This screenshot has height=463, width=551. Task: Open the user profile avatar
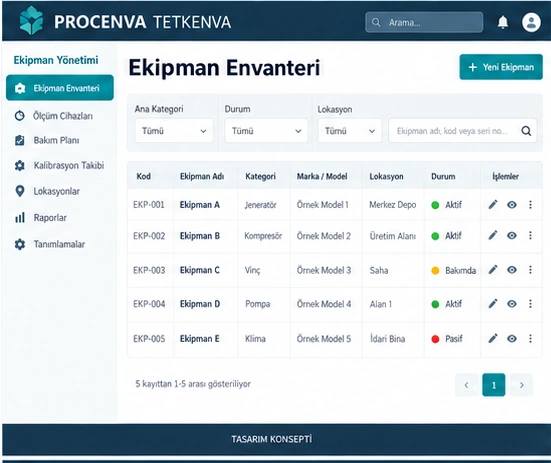pos(531,22)
